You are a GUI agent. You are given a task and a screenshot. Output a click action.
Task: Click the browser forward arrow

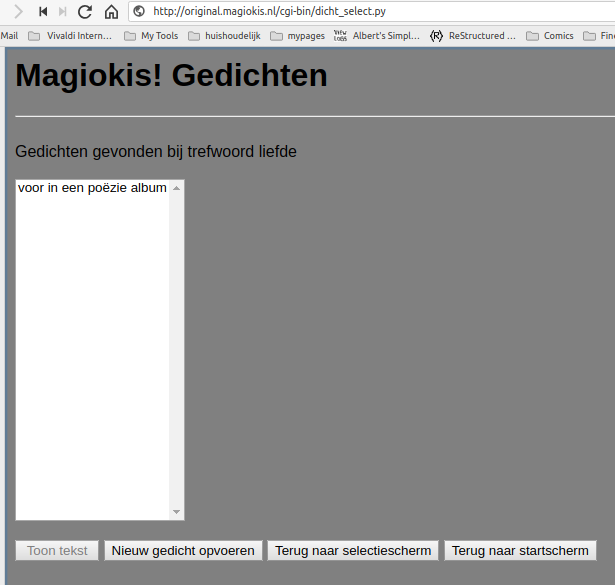point(18,12)
